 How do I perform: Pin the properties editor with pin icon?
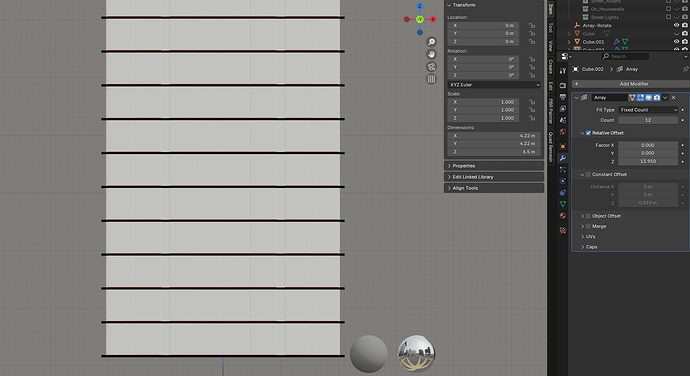pyautogui.click(x=685, y=69)
